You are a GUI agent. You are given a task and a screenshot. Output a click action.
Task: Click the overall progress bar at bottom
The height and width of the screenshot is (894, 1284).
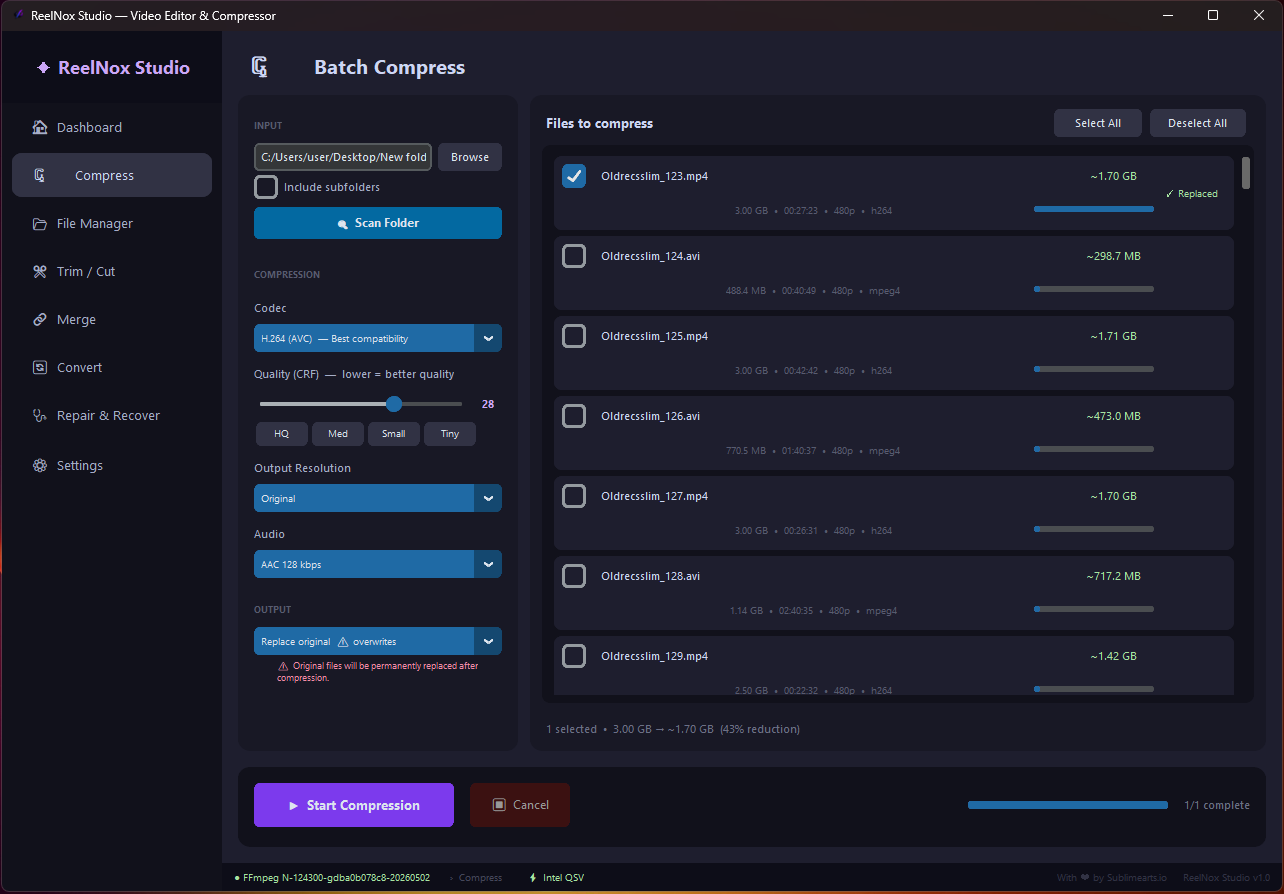tap(1068, 805)
